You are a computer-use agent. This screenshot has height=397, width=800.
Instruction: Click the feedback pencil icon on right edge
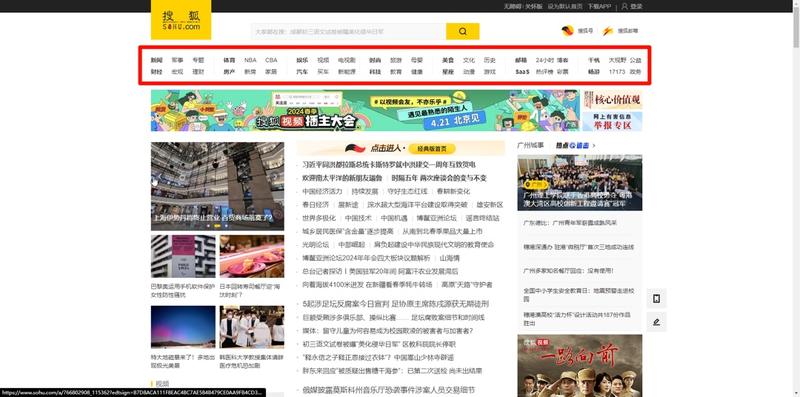656,322
